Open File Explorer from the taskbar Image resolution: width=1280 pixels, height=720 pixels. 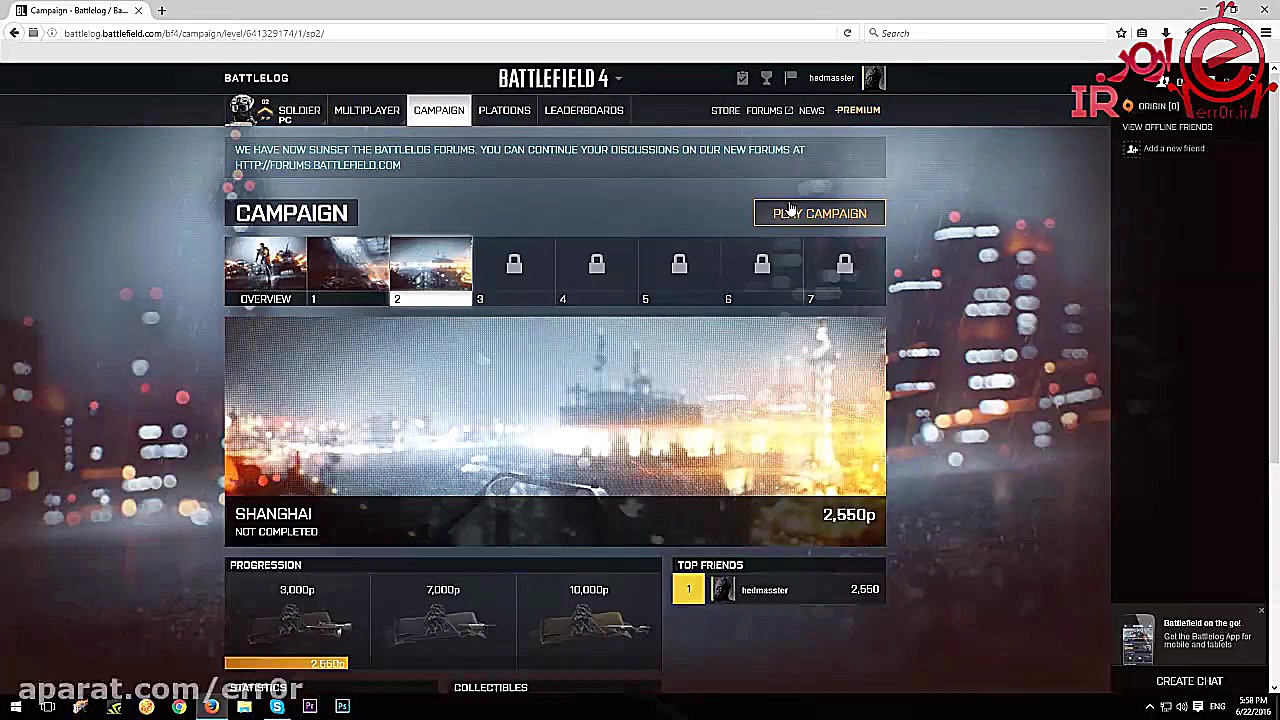tap(245, 707)
